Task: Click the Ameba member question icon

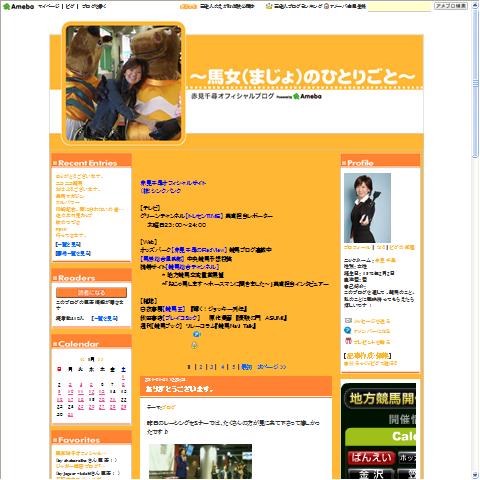Action: pyautogui.click(x=348, y=331)
